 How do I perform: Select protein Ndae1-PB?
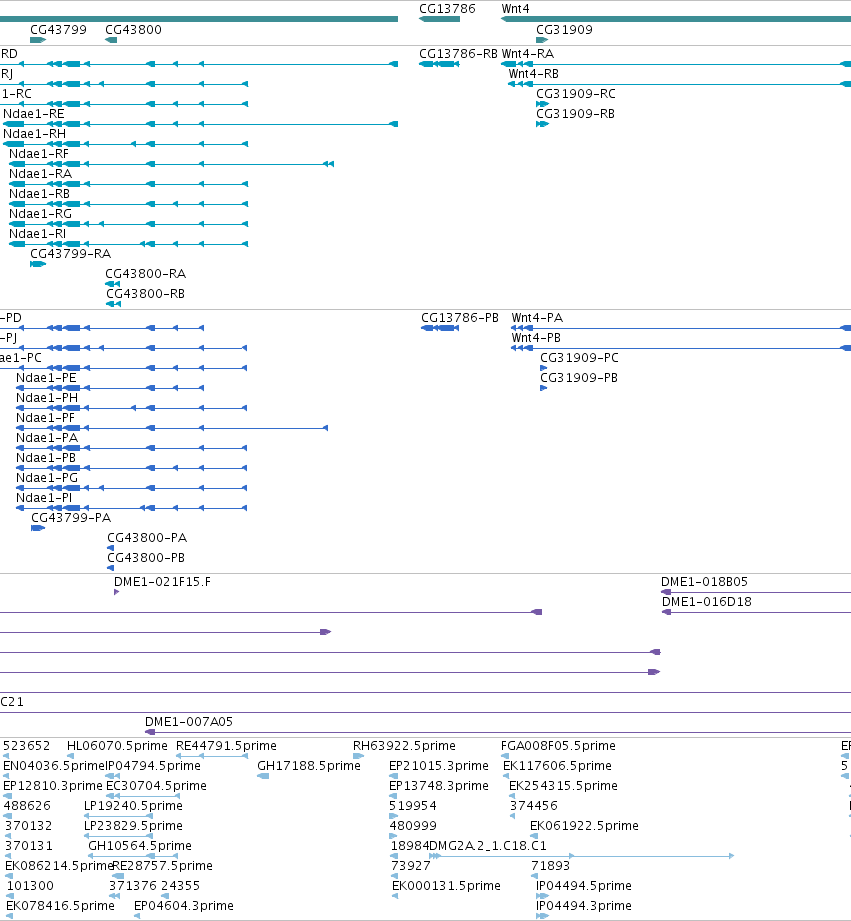click(46, 458)
